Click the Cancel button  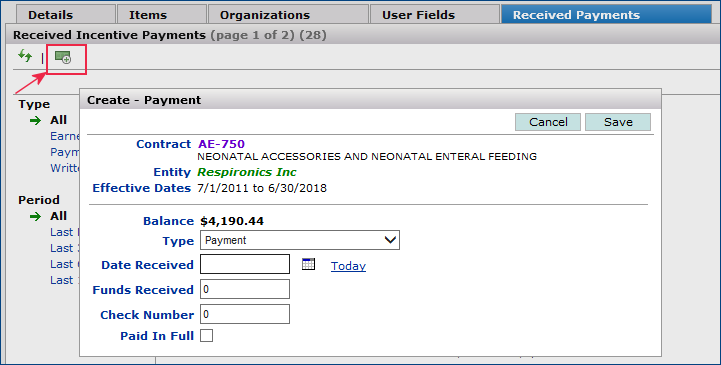(548, 122)
